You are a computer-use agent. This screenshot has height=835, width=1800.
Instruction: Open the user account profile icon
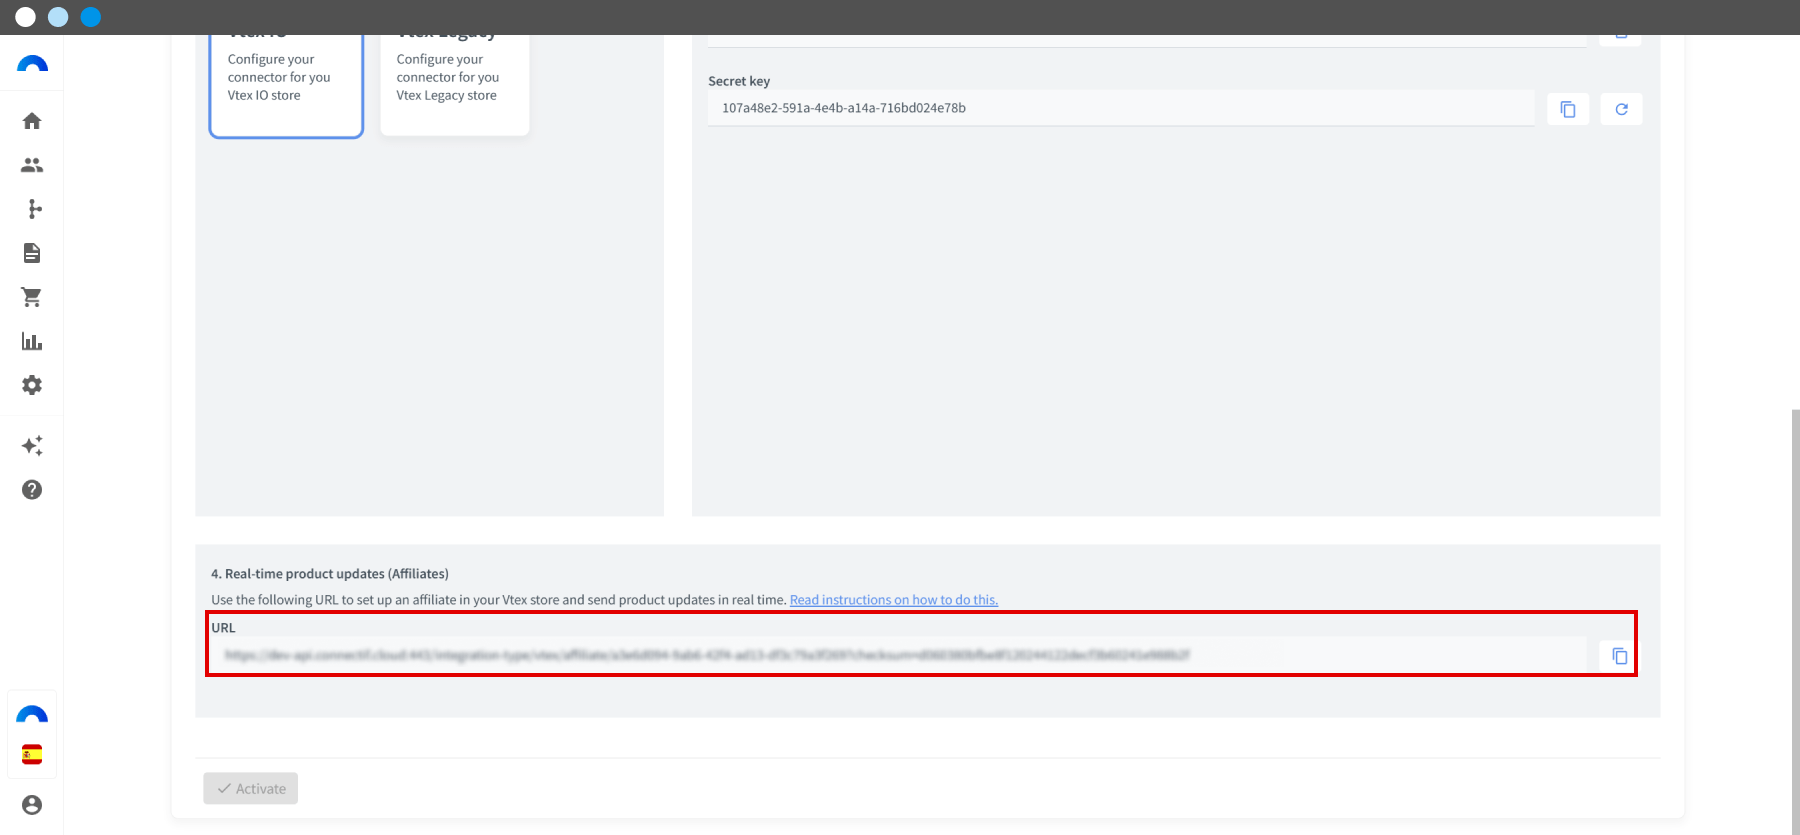click(32, 805)
